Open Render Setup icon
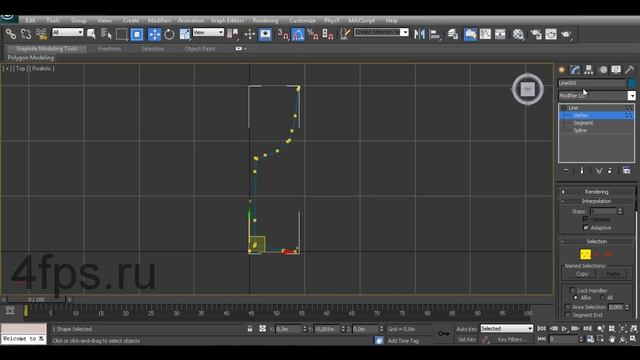Image resolution: width=640 pixels, height=360 pixels. pyautogui.click(x=536, y=34)
